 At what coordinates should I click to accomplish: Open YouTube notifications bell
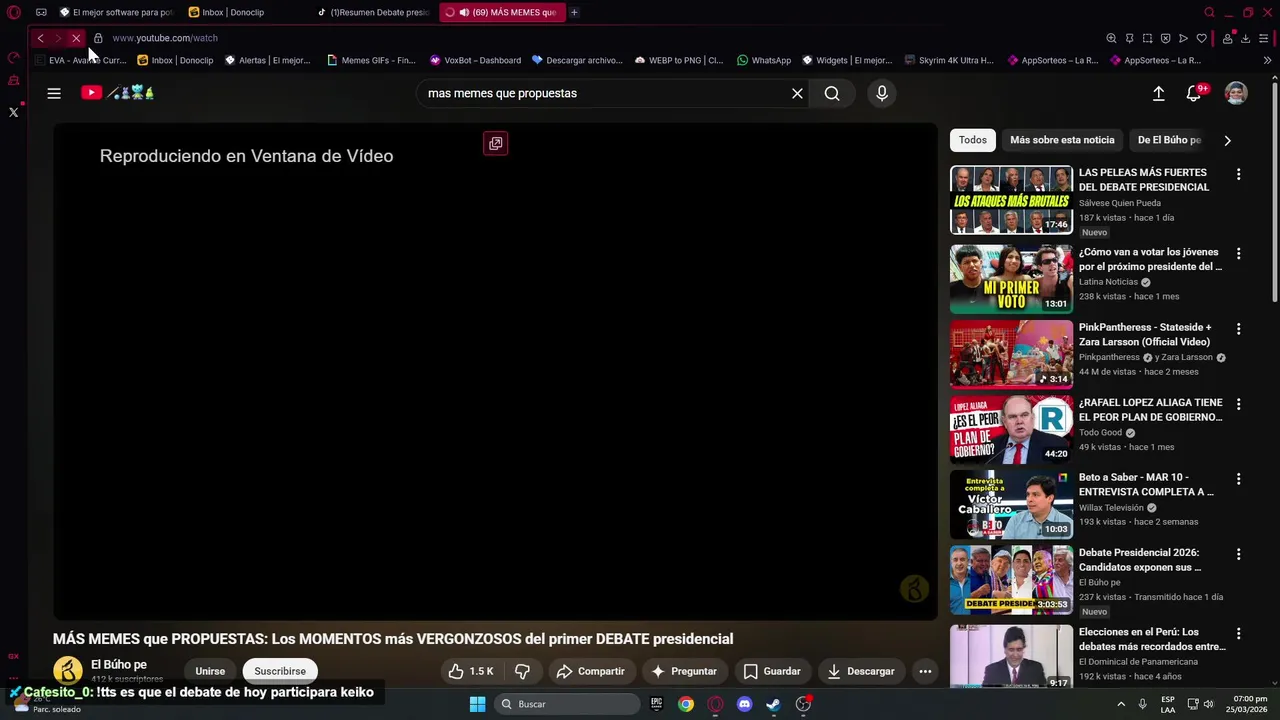point(1194,93)
